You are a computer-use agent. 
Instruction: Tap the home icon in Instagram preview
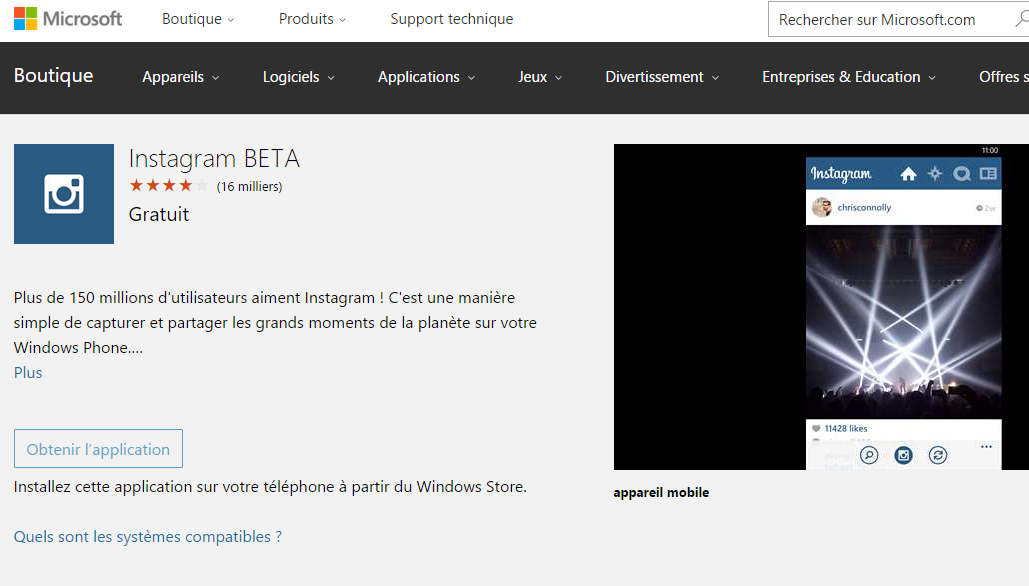908,174
